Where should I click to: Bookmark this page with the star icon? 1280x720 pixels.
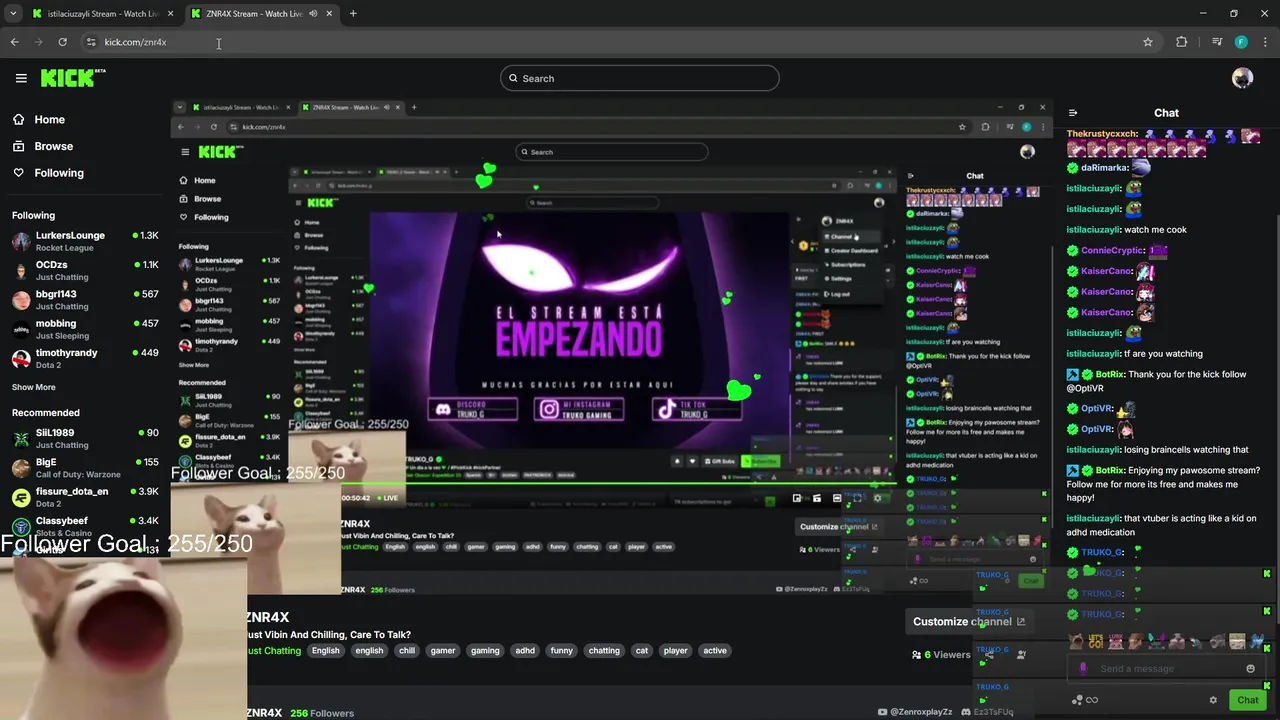pyautogui.click(x=1148, y=42)
